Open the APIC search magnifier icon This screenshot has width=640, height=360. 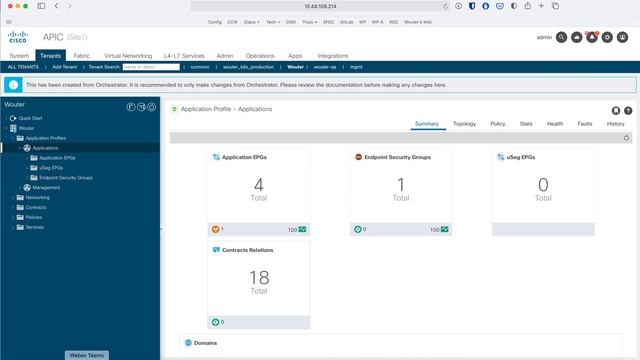[561, 37]
